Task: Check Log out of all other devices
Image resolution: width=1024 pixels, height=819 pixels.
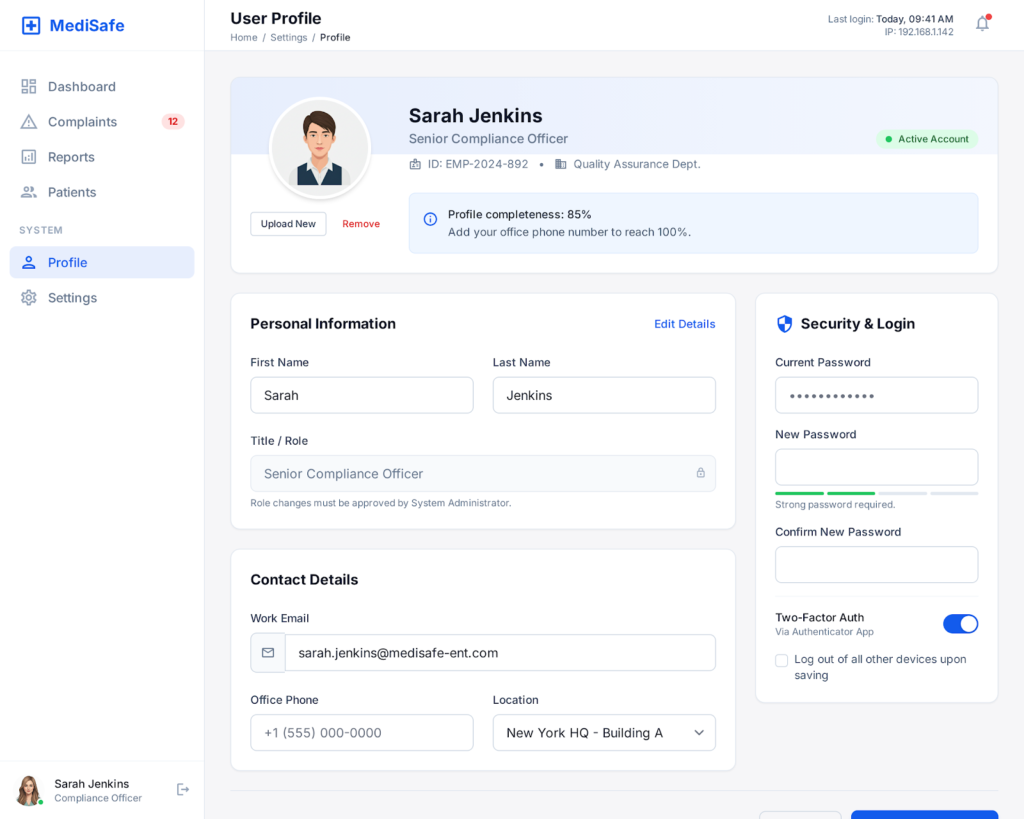Action: pos(781,661)
